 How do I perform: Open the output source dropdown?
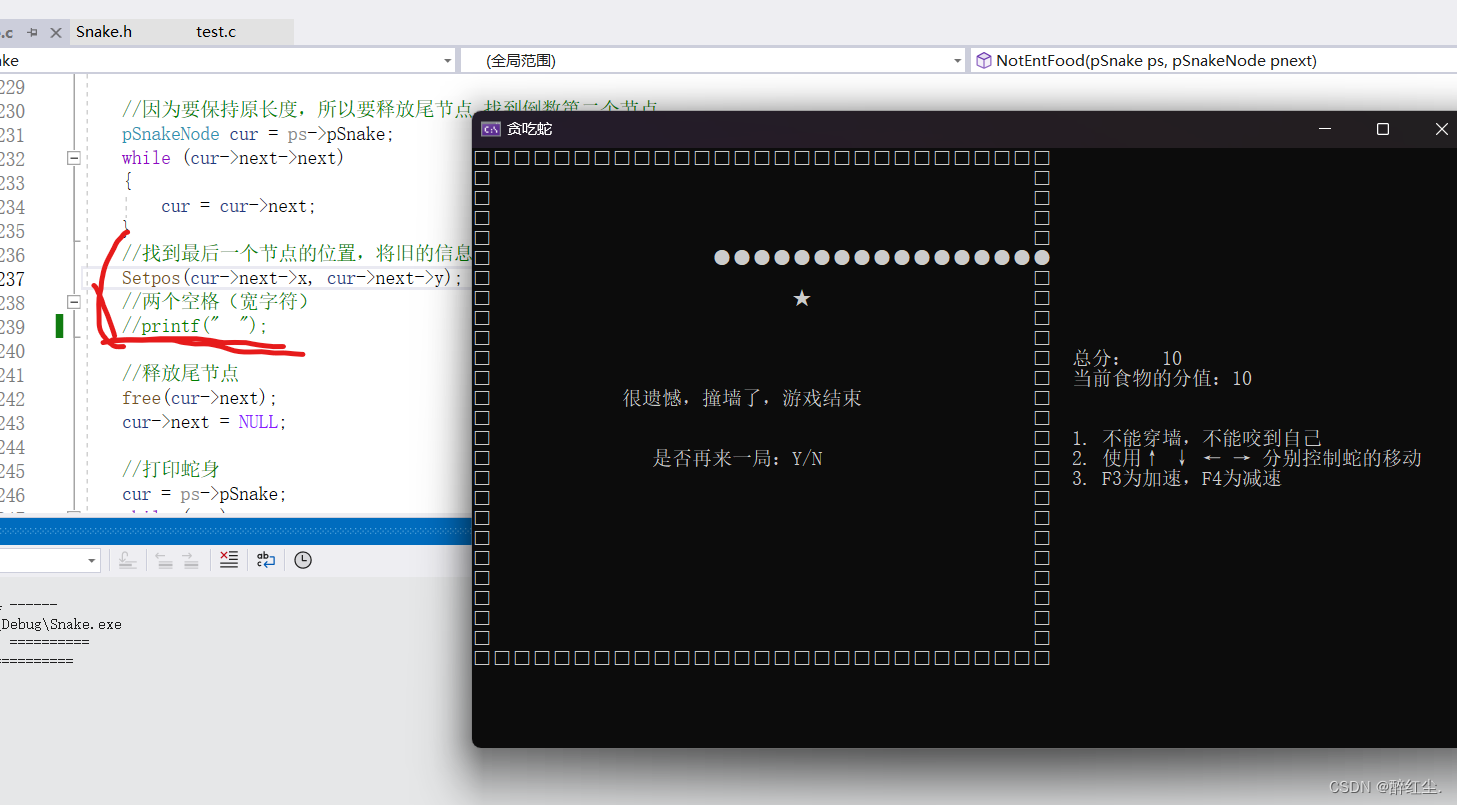point(92,560)
